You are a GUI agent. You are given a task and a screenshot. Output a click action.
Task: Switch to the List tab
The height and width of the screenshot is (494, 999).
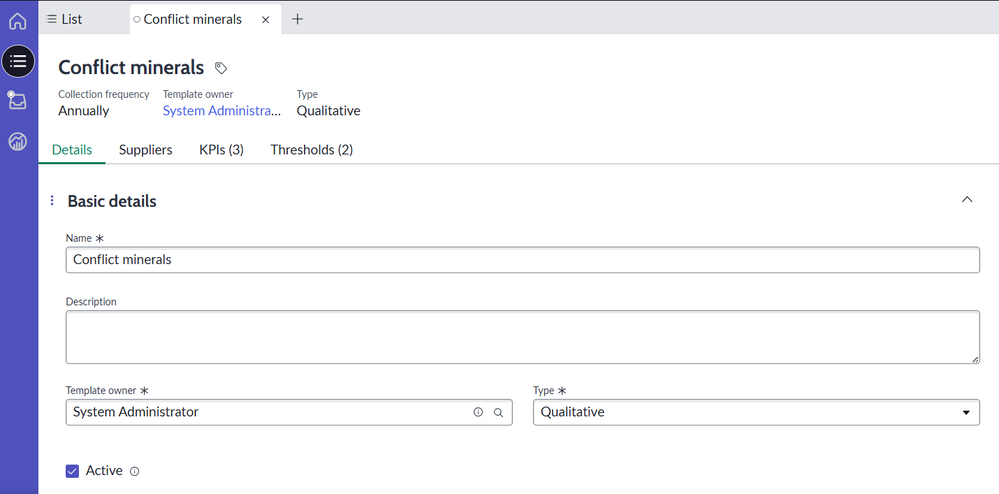(x=66, y=19)
